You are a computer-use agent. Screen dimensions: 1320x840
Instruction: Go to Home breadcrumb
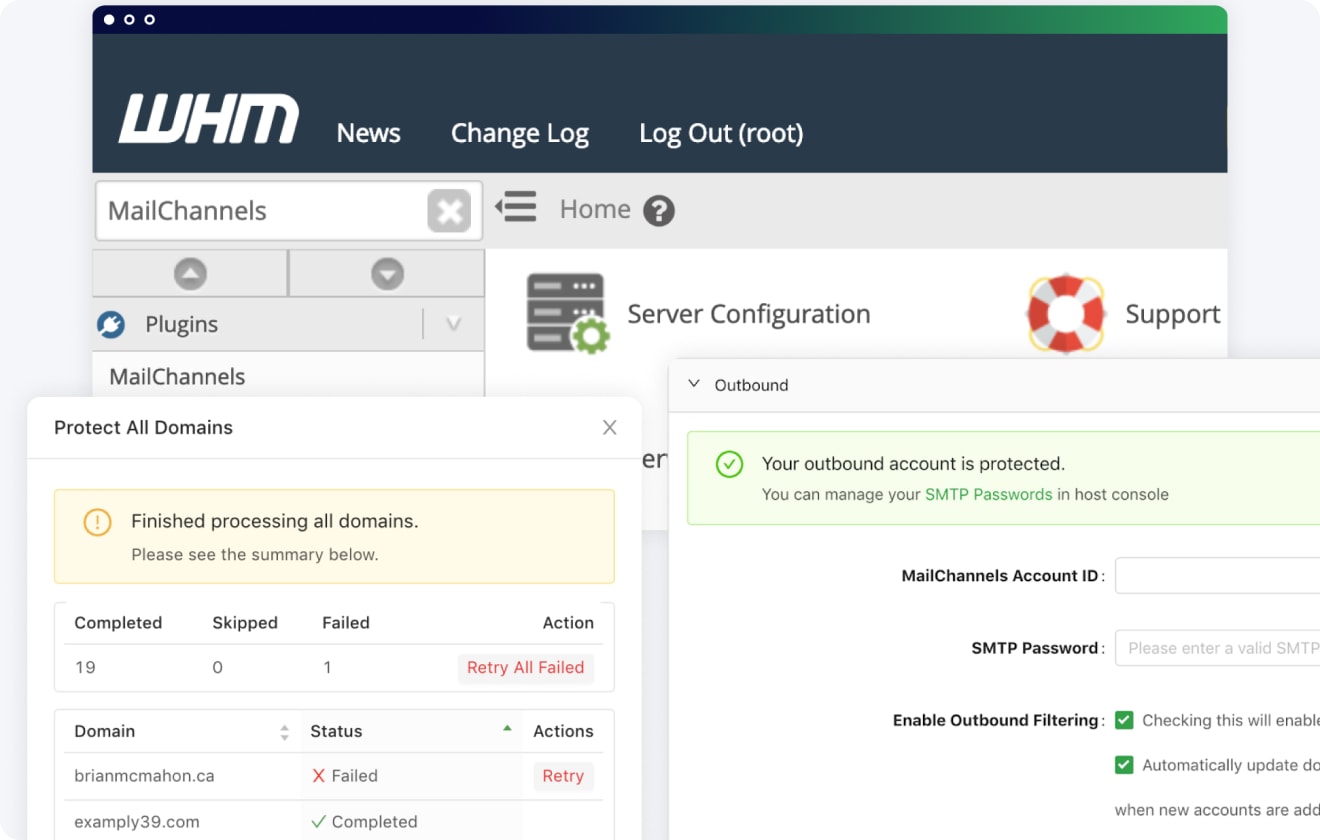coord(595,209)
